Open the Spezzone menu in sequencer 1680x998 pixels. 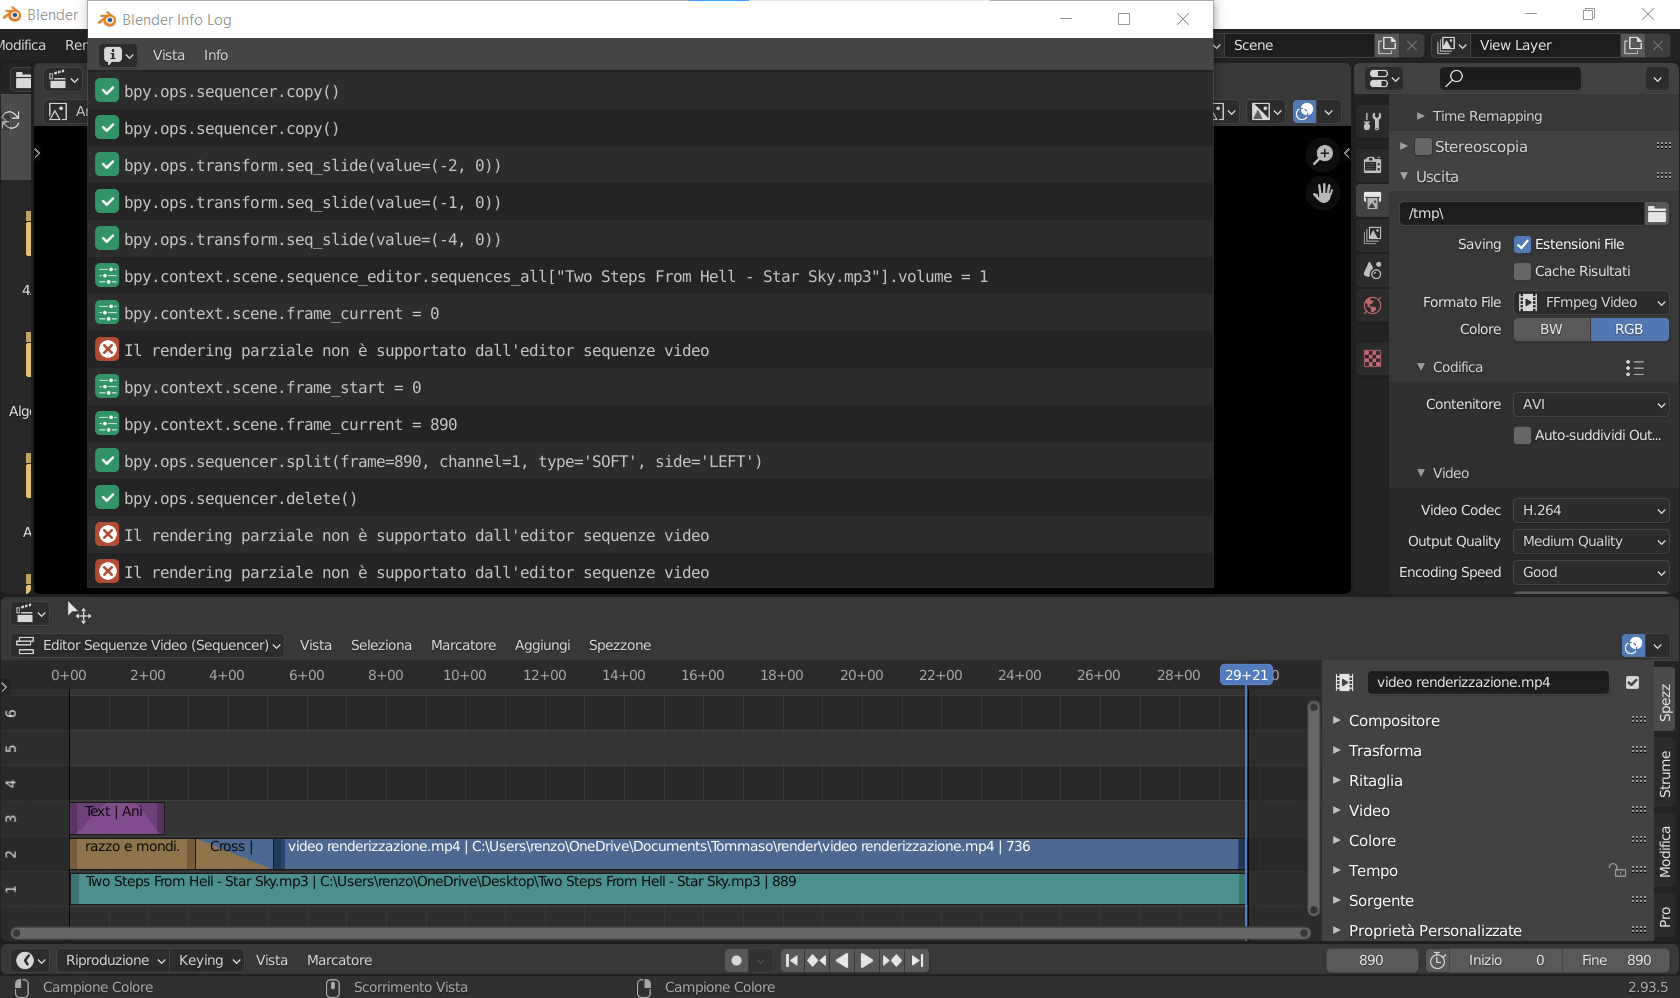click(x=620, y=645)
